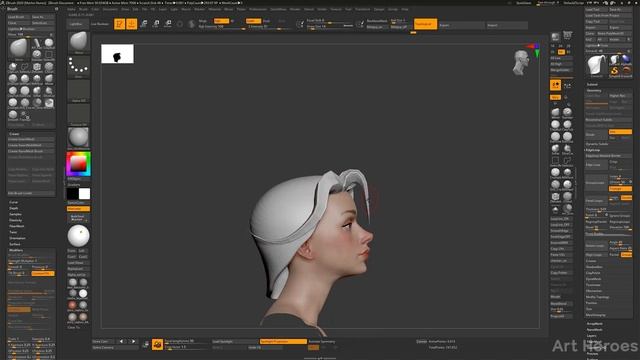Expand the Curve section in Brush palette
This screenshot has width=640, height=360.
pos(13,202)
